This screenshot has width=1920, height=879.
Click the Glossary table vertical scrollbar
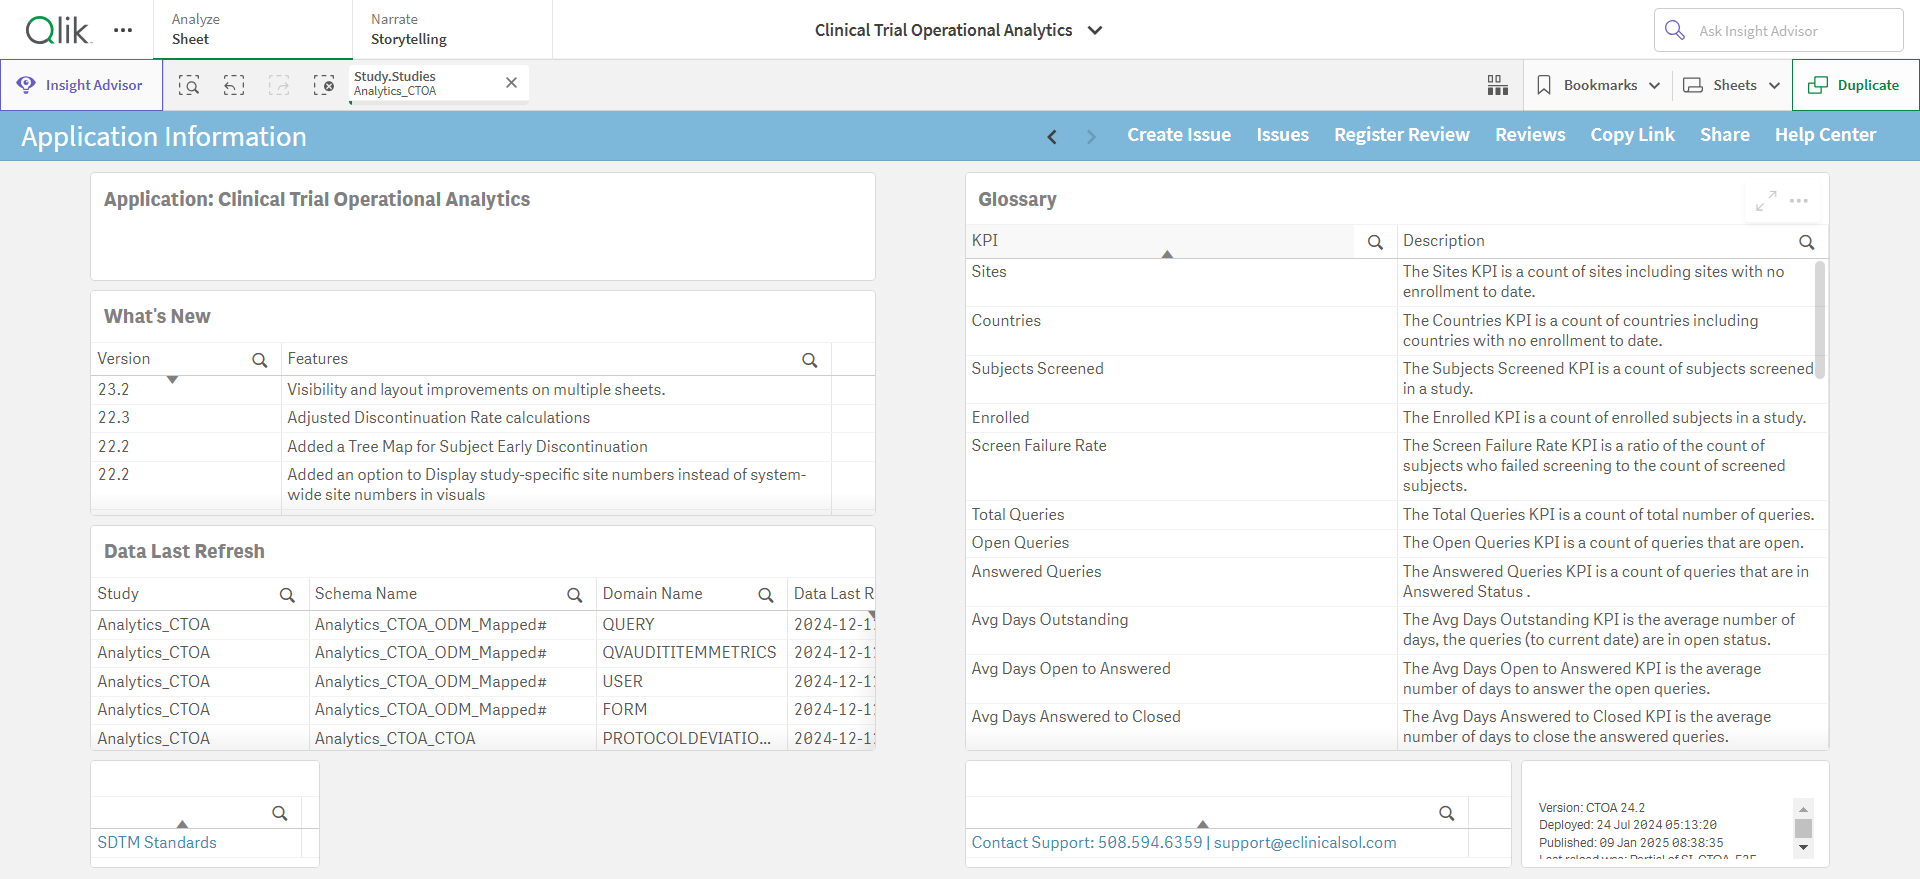coord(1820,320)
